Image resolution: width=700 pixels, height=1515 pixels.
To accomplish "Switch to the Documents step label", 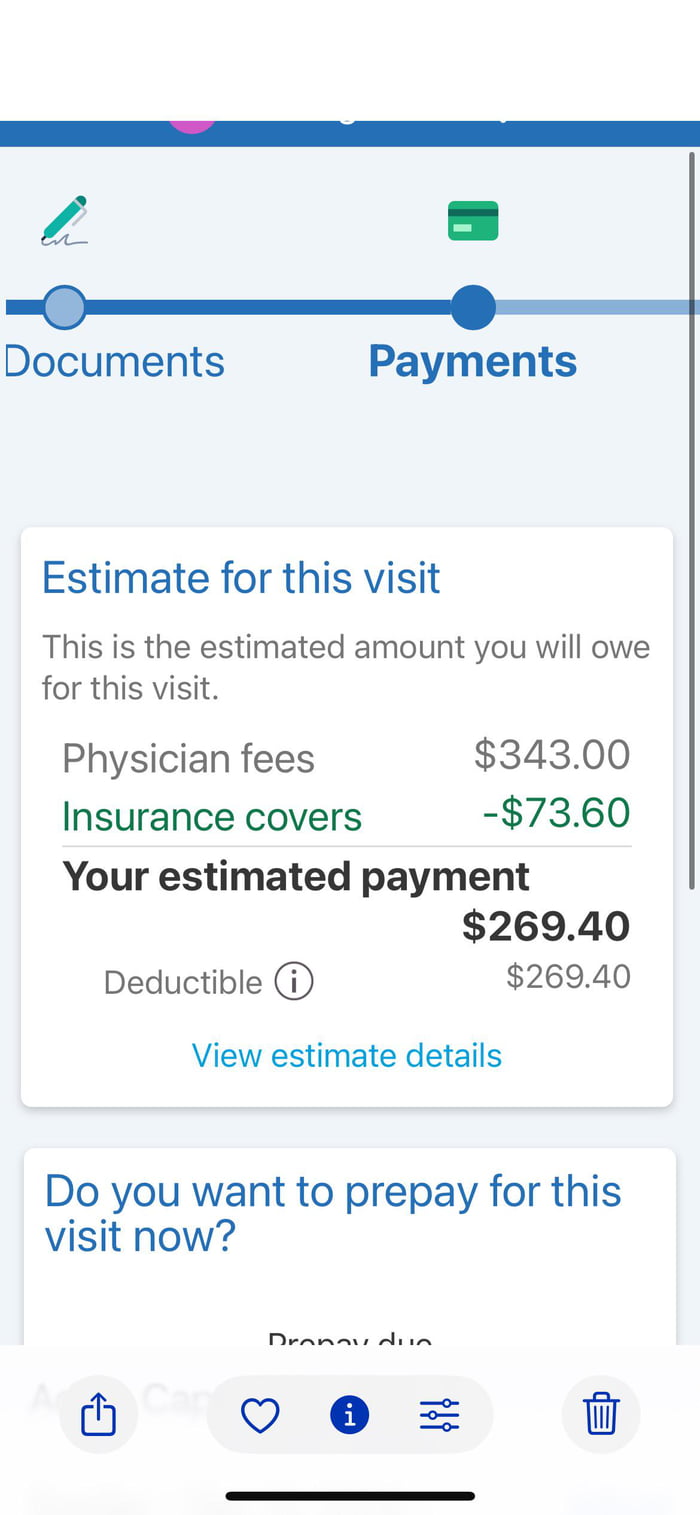I will (x=113, y=361).
